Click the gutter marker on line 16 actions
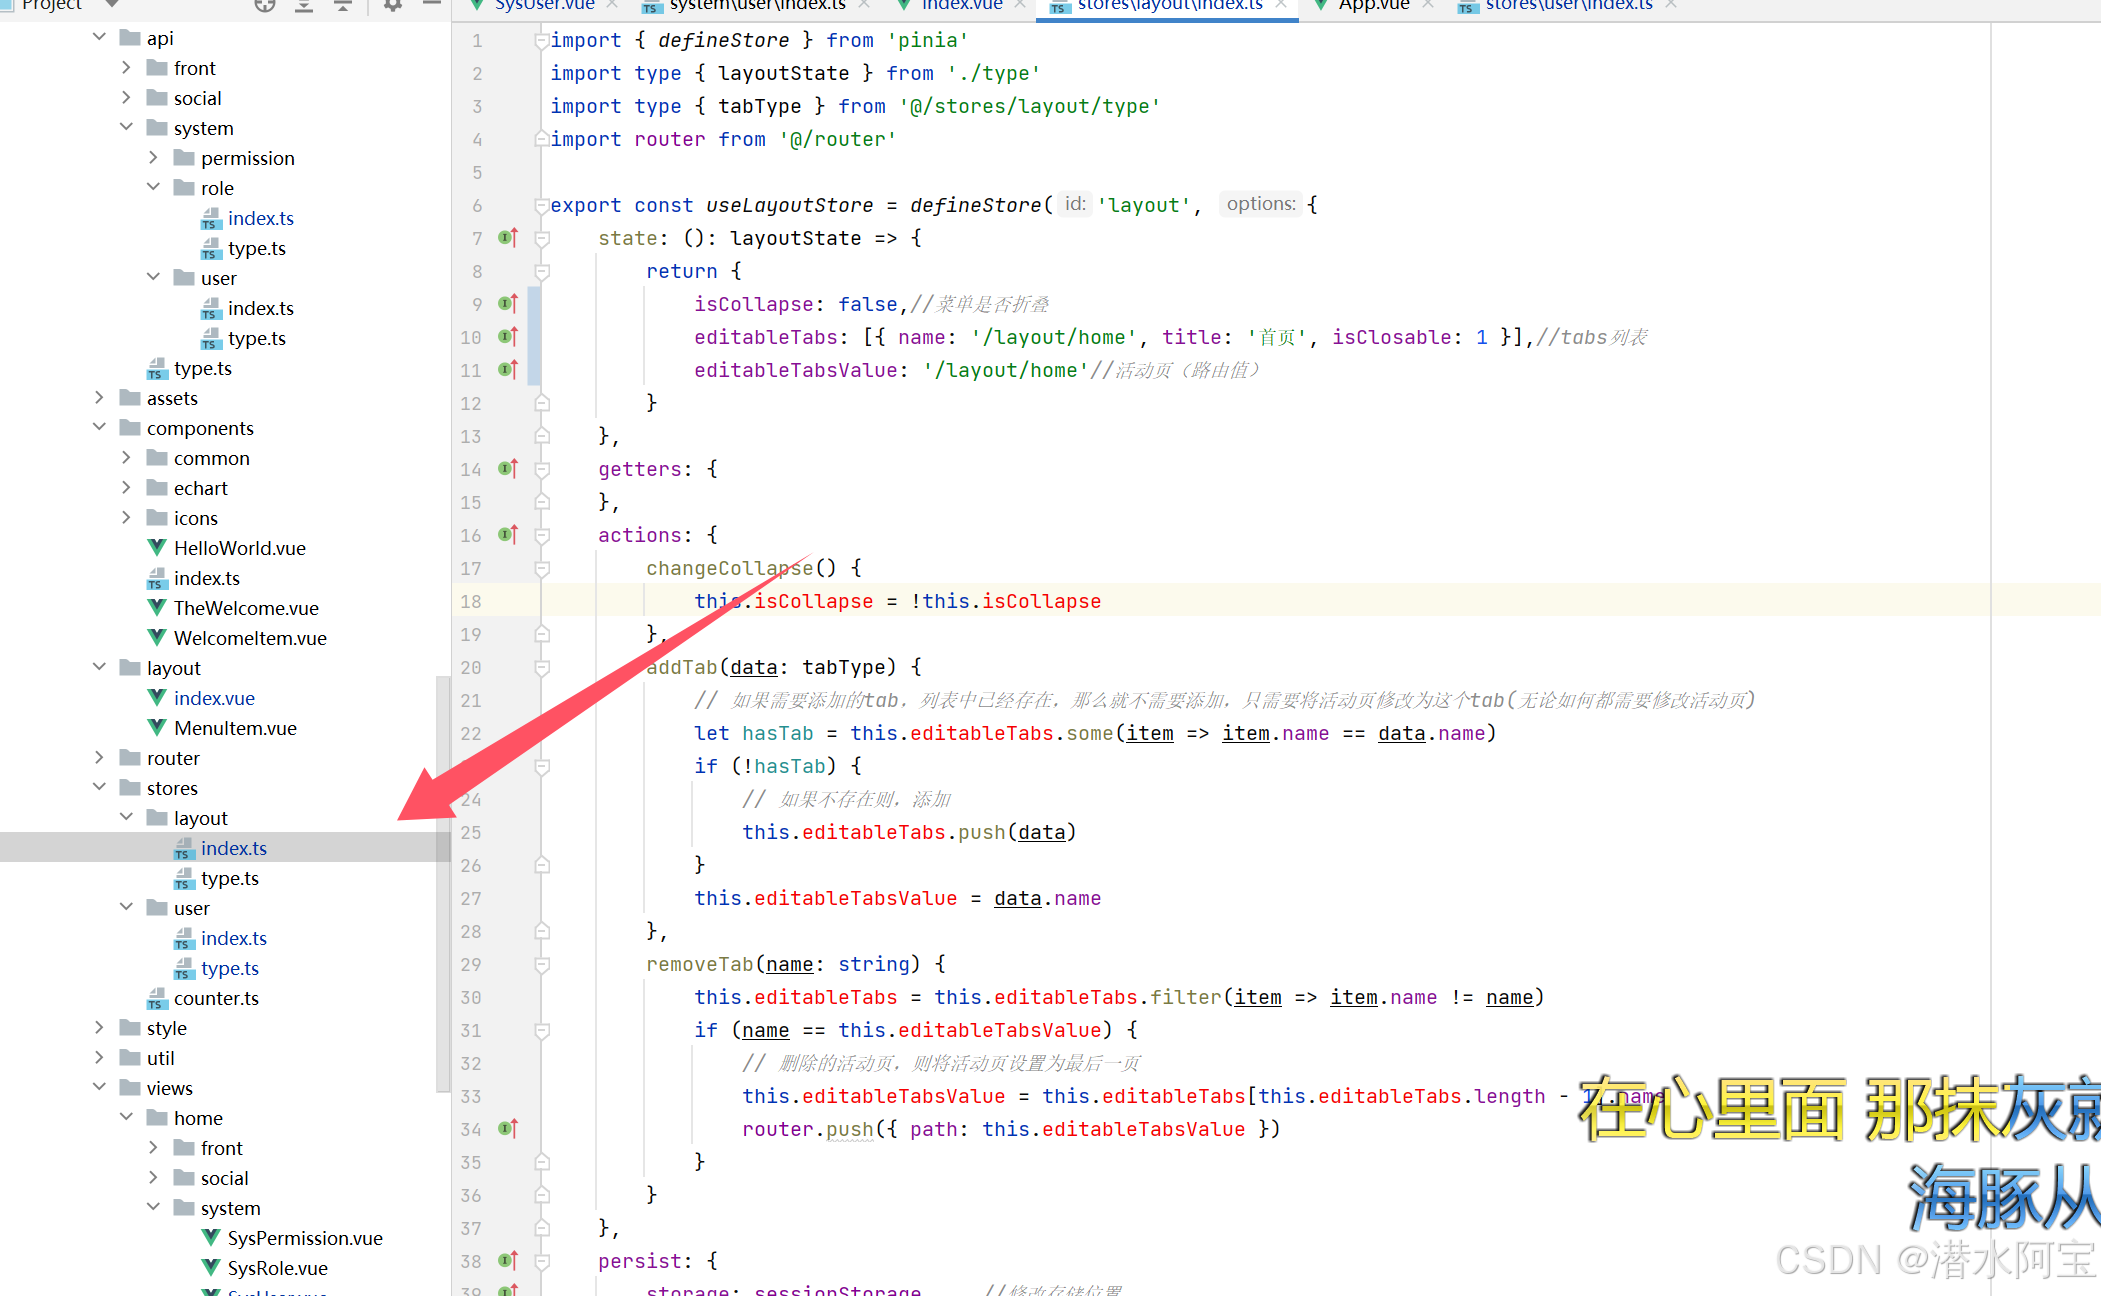 508,535
